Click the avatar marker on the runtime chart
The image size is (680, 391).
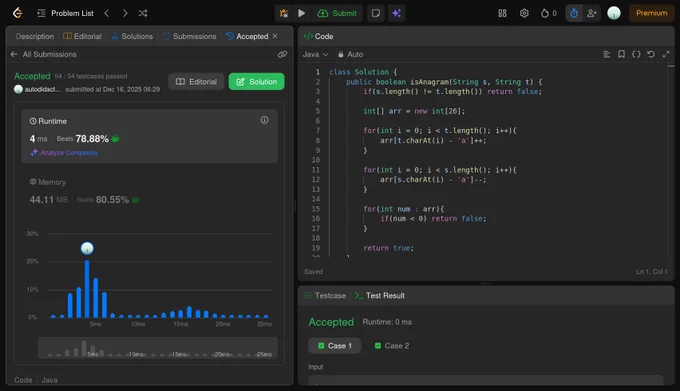87,248
